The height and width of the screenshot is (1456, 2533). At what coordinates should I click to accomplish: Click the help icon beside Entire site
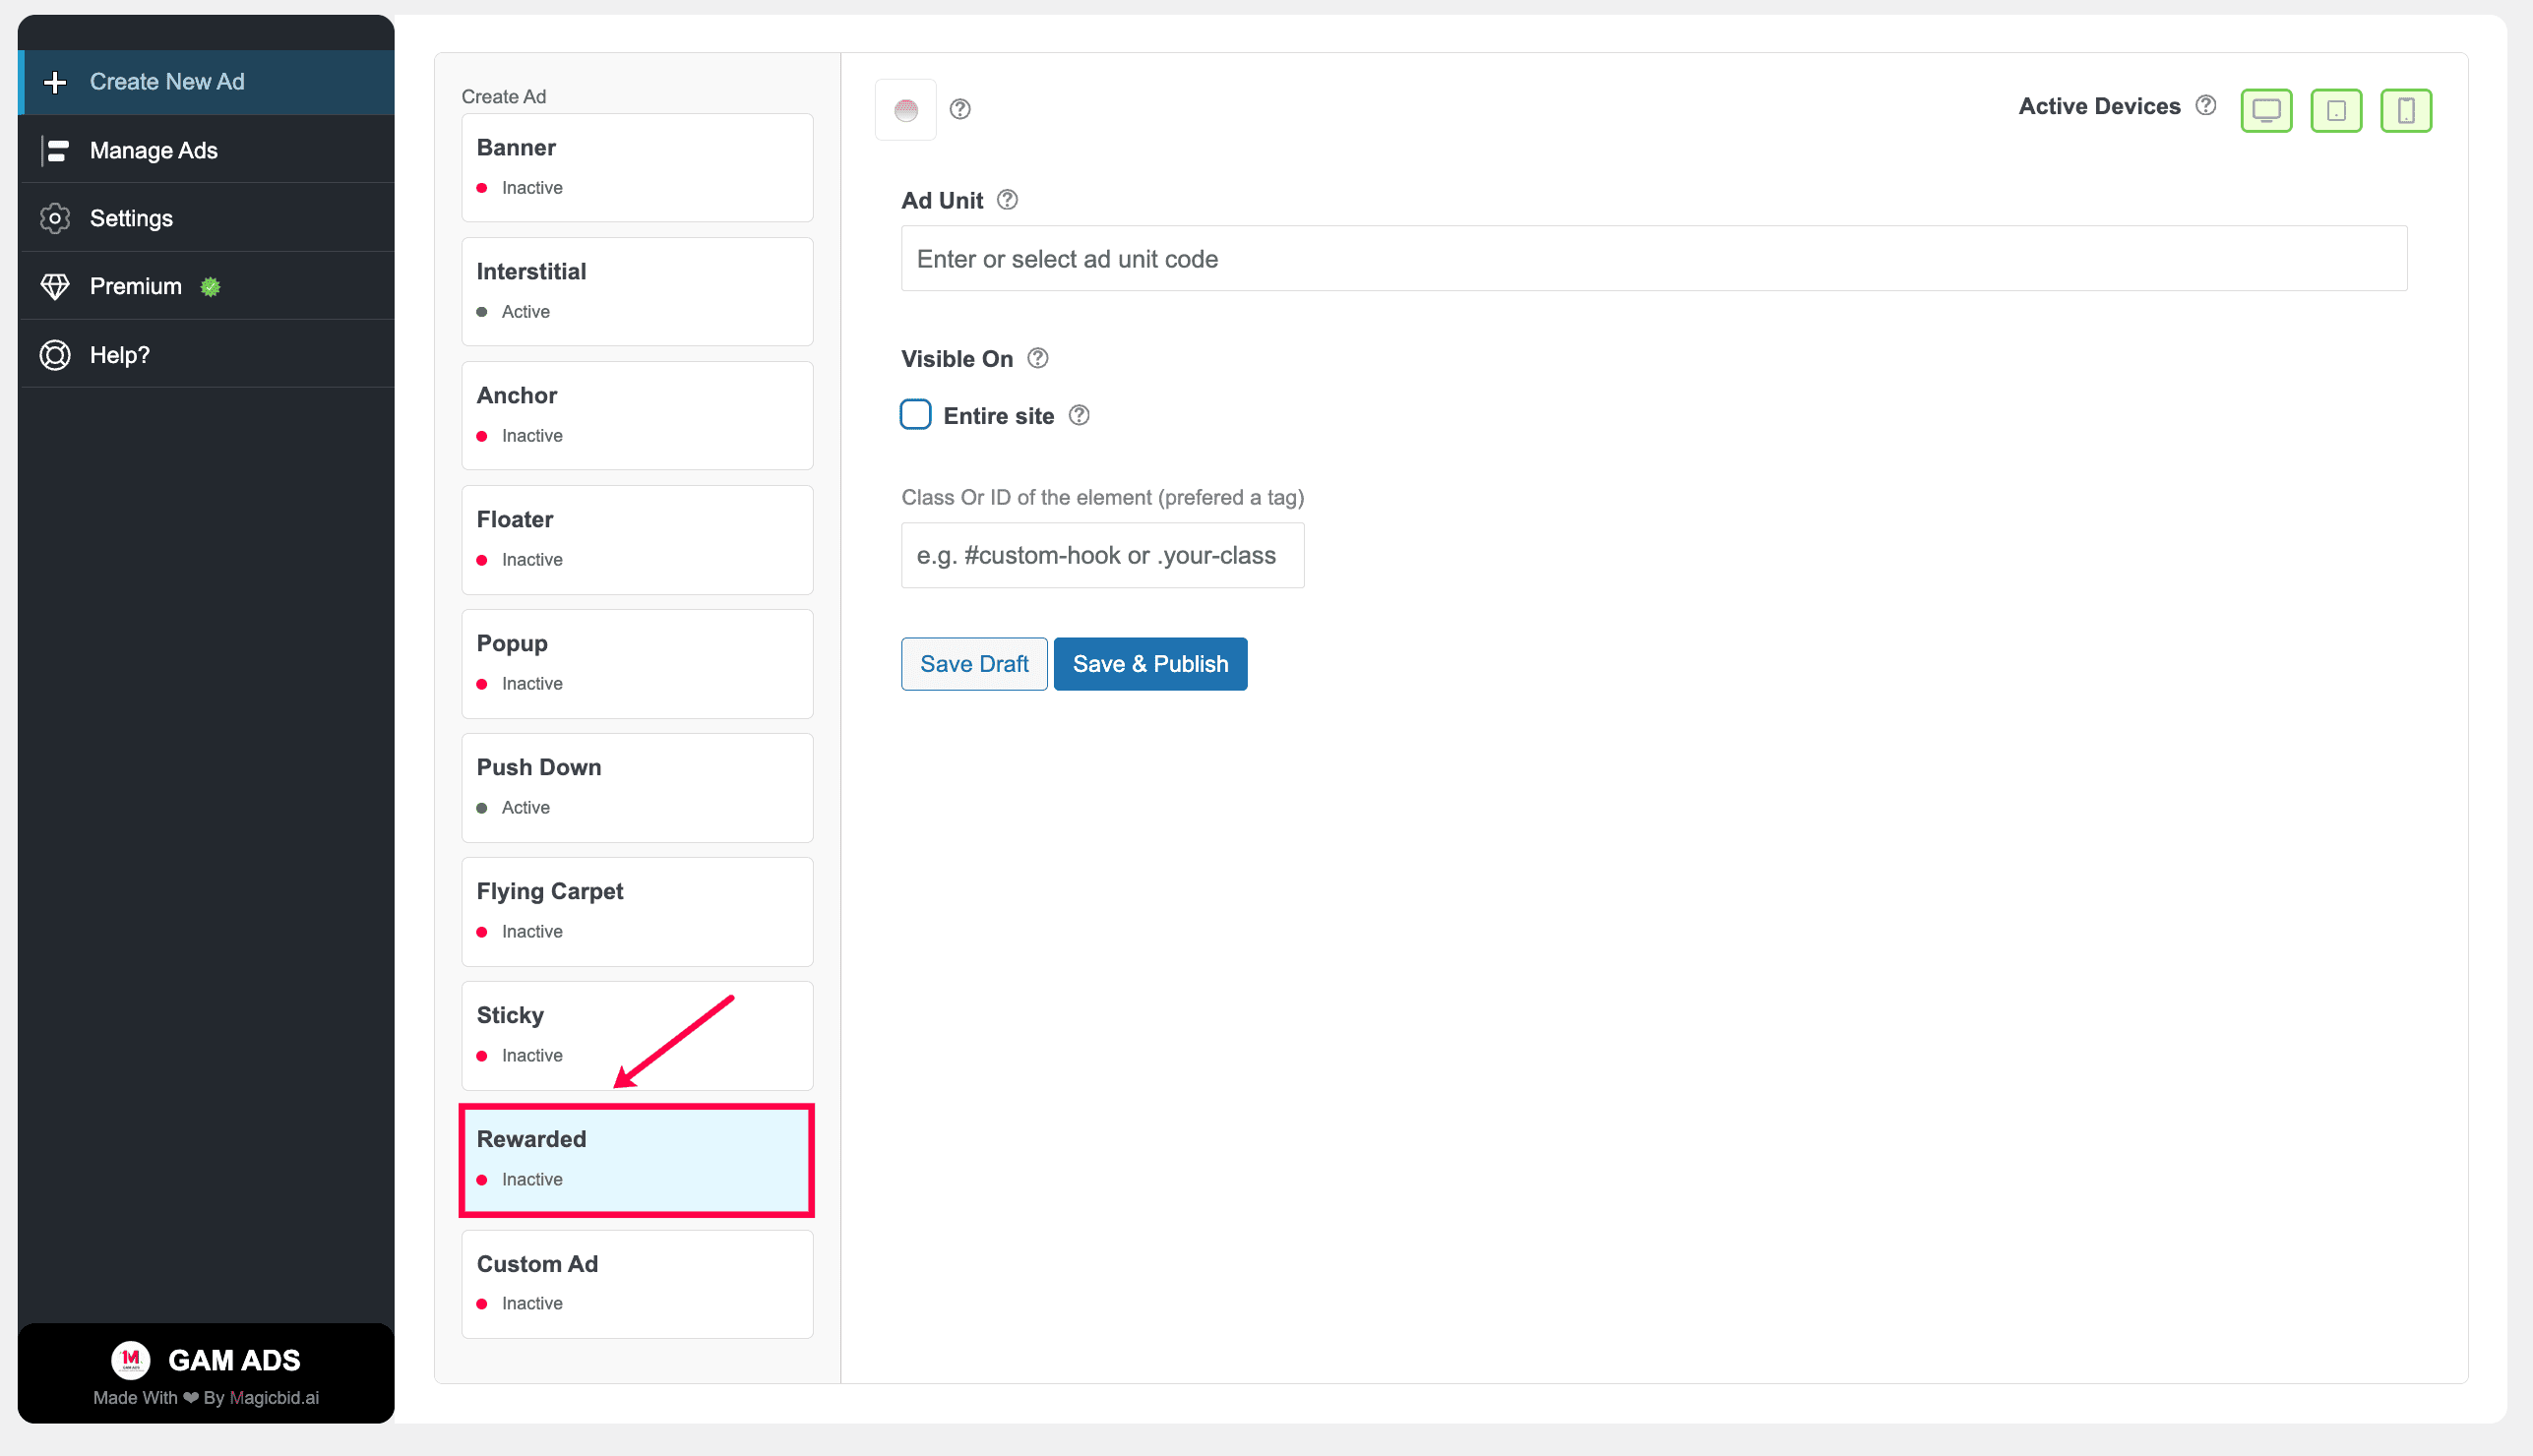[1079, 415]
